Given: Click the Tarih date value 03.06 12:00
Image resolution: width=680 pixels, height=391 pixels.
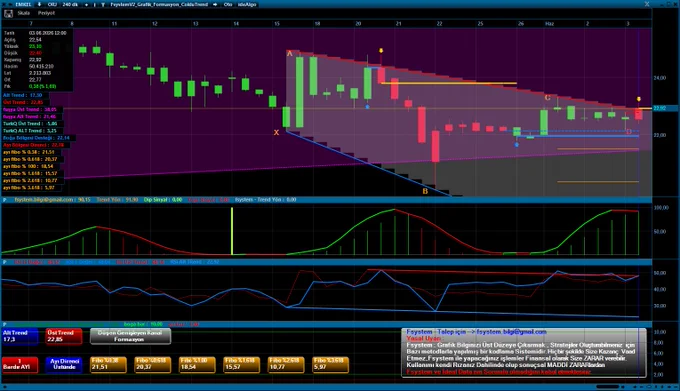Looking at the screenshot, I should 48,33.
